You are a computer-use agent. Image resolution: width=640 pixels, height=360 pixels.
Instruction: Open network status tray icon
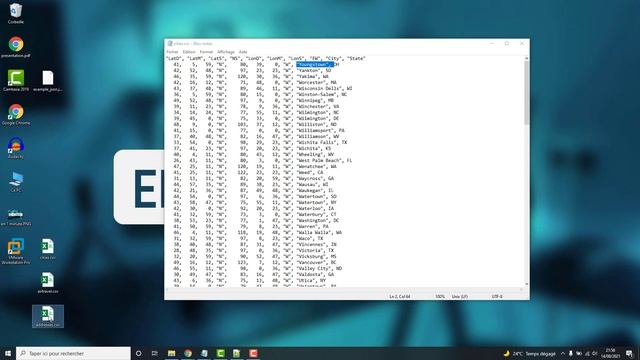pos(587,353)
